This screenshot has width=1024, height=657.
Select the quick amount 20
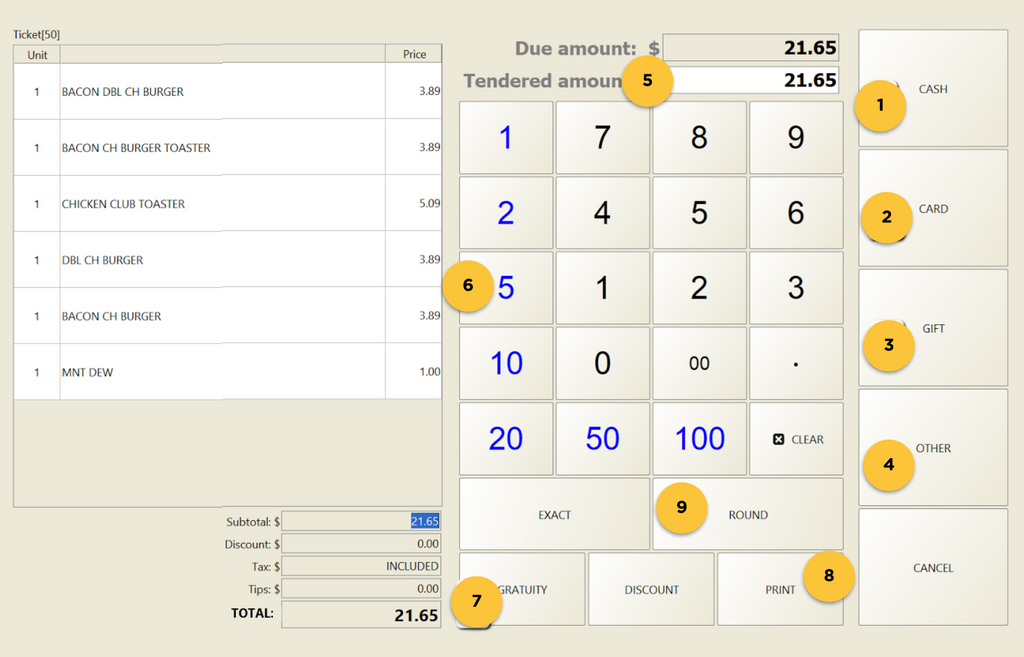point(506,438)
